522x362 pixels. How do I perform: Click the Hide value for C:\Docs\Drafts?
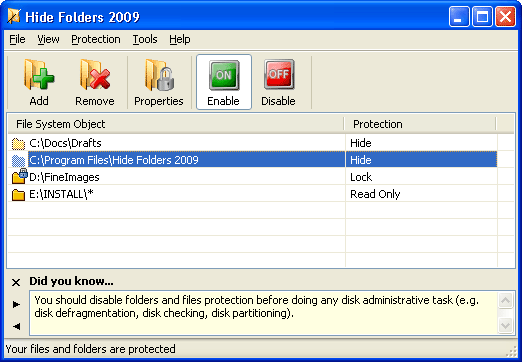[x=361, y=143]
